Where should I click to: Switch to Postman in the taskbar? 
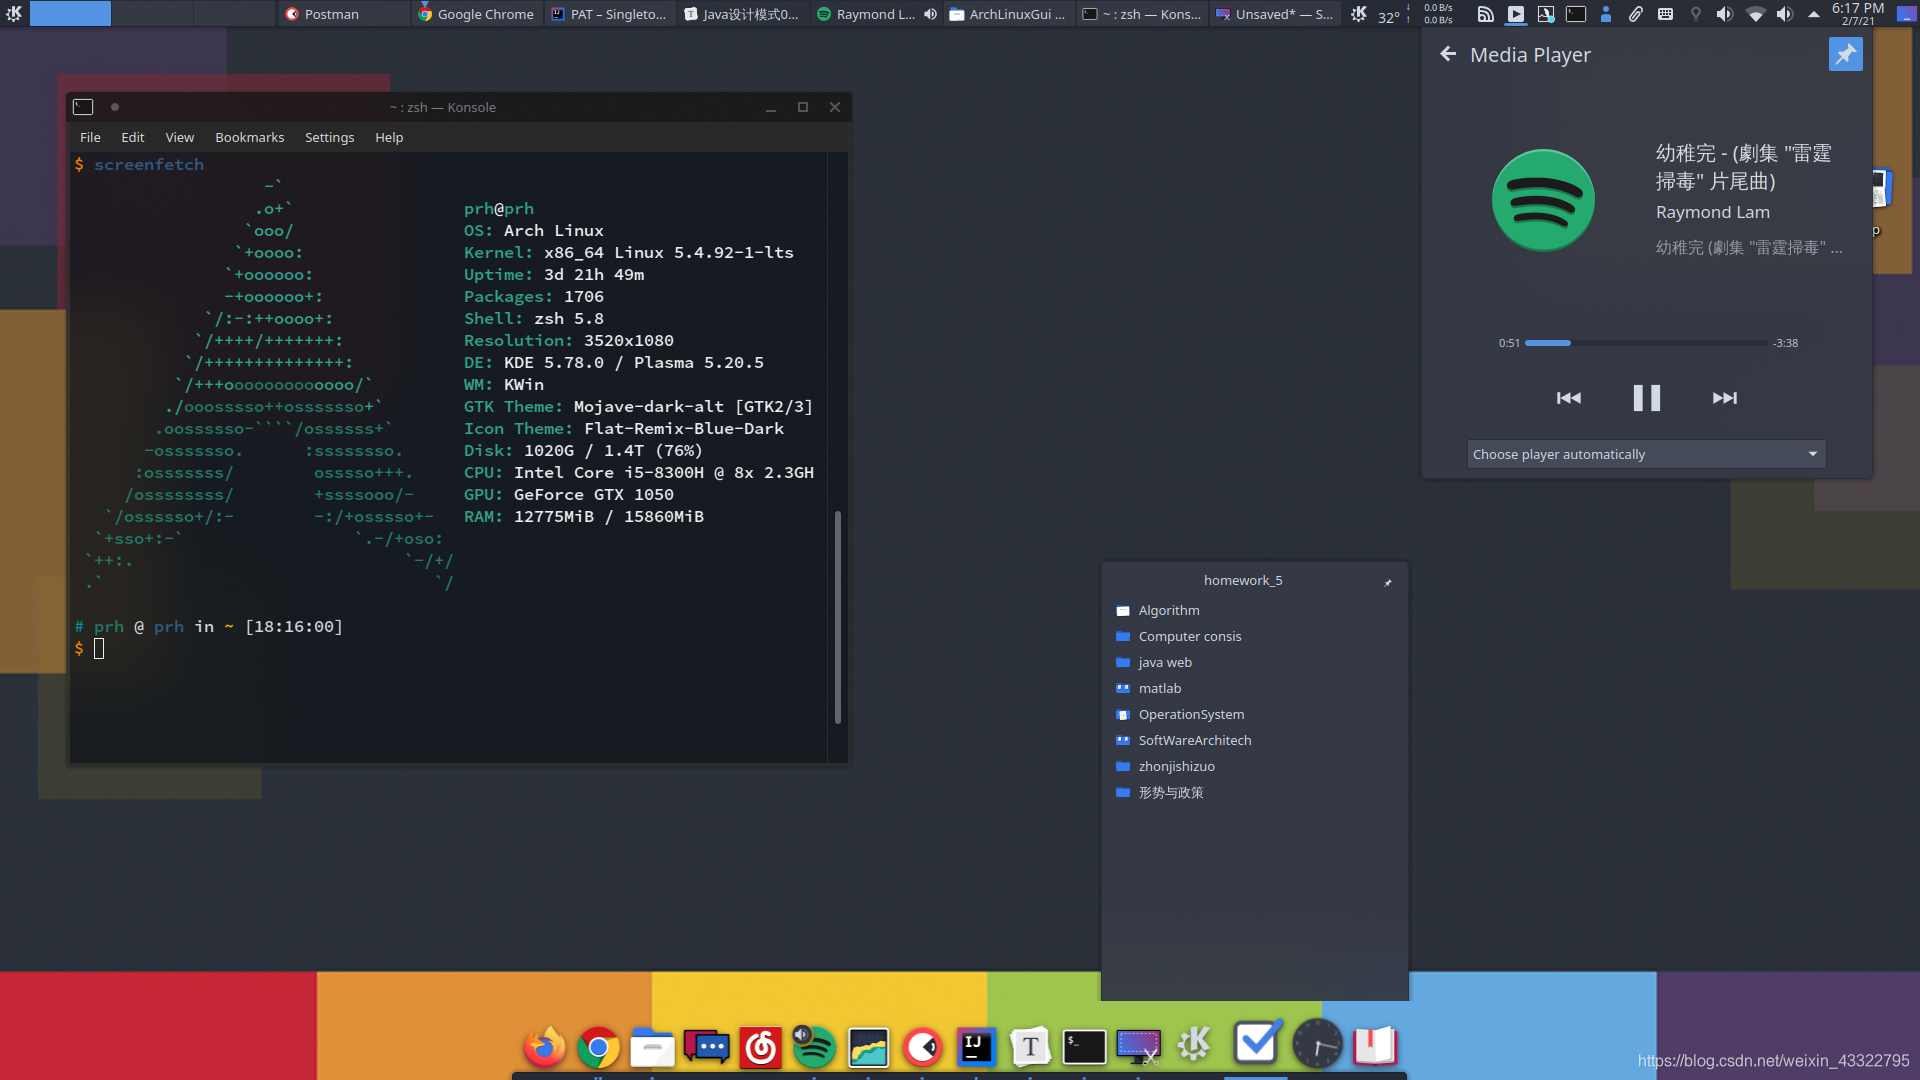pyautogui.click(x=342, y=14)
